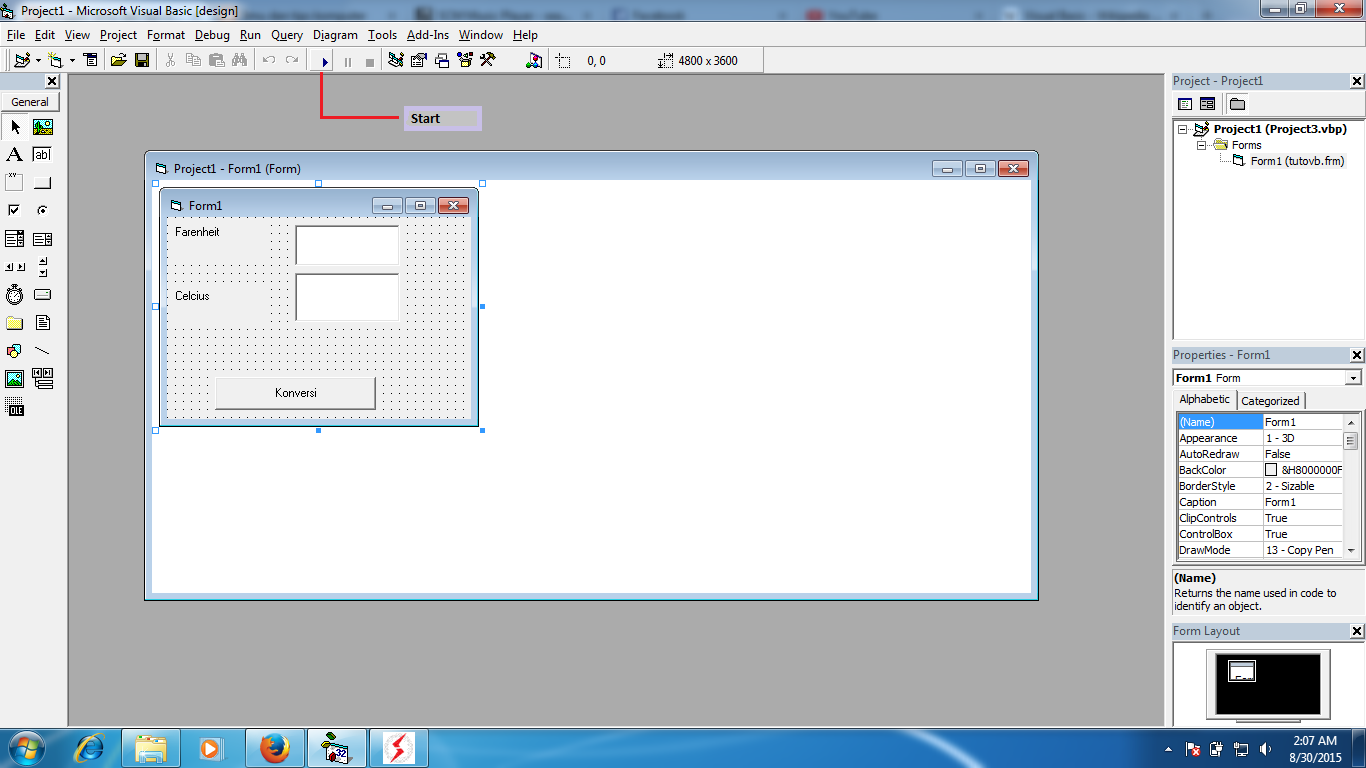Select the CommandButton control tool

(42, 183)
